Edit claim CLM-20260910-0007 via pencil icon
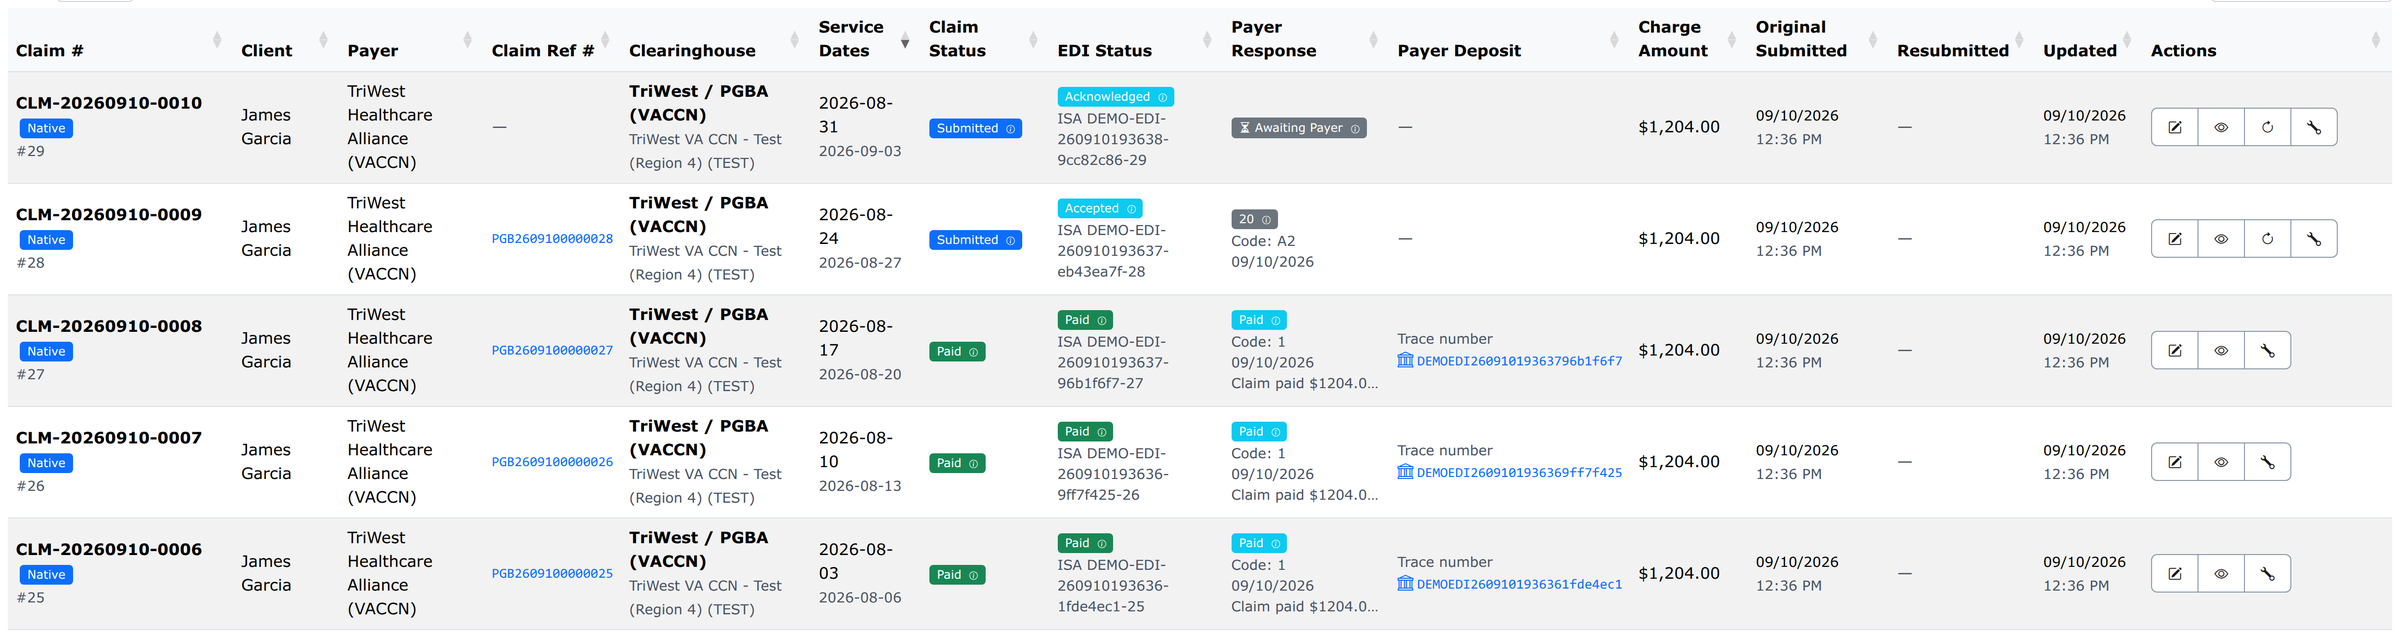 (x=2174, y=462)
